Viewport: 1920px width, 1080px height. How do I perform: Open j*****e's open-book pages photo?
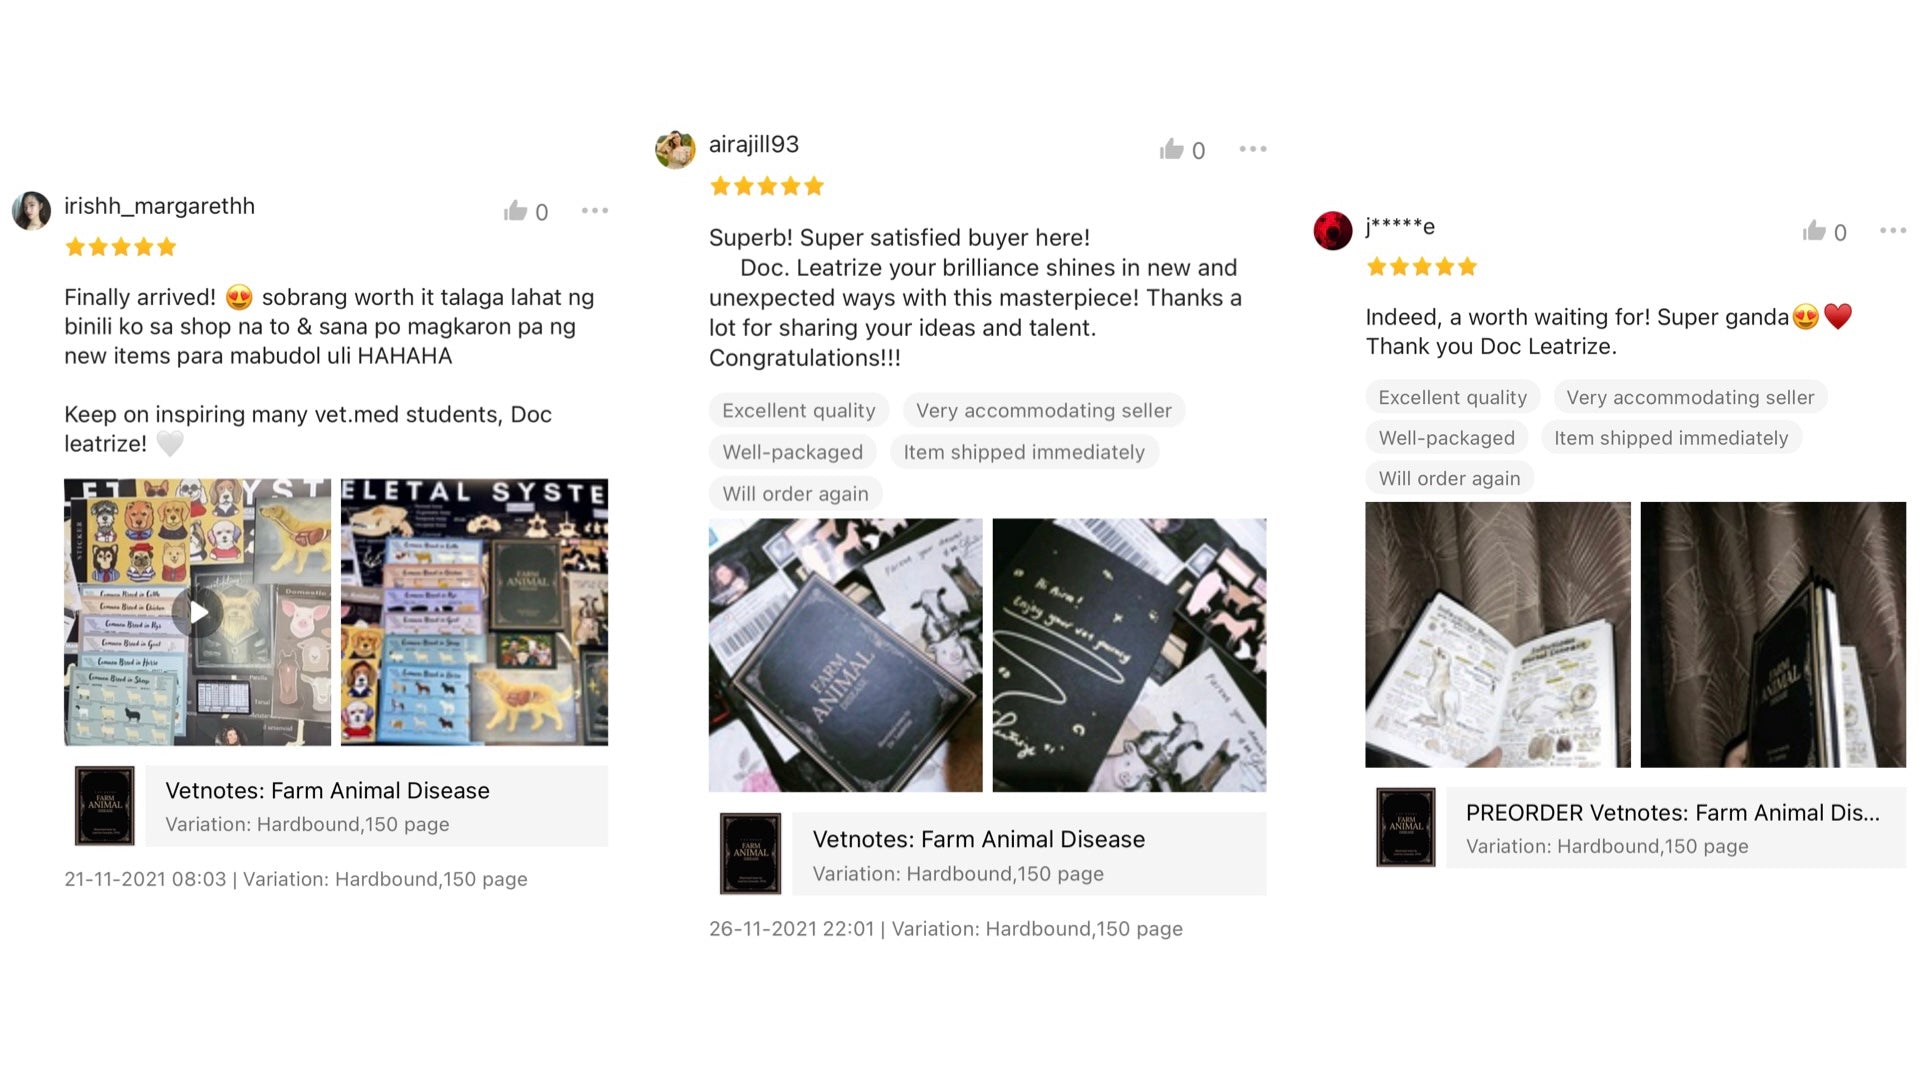(x=1498, y=635)
